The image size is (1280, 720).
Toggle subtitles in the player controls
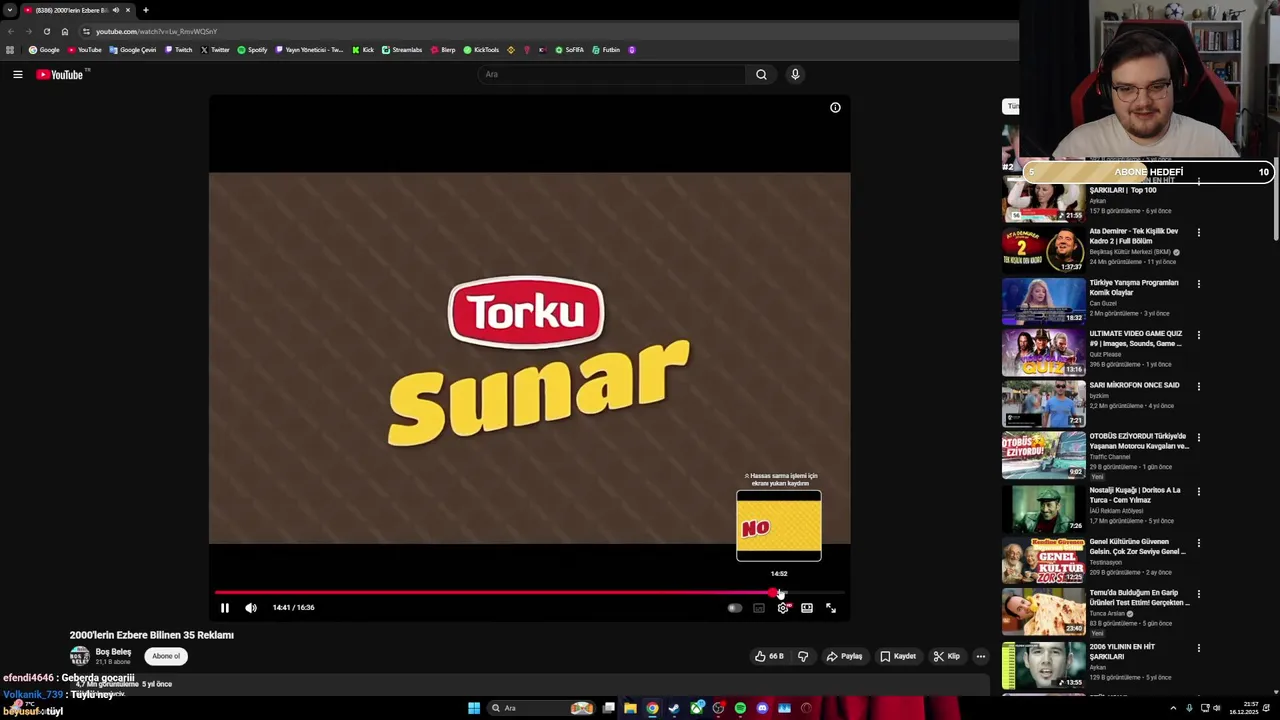click(x=759, y=608)
